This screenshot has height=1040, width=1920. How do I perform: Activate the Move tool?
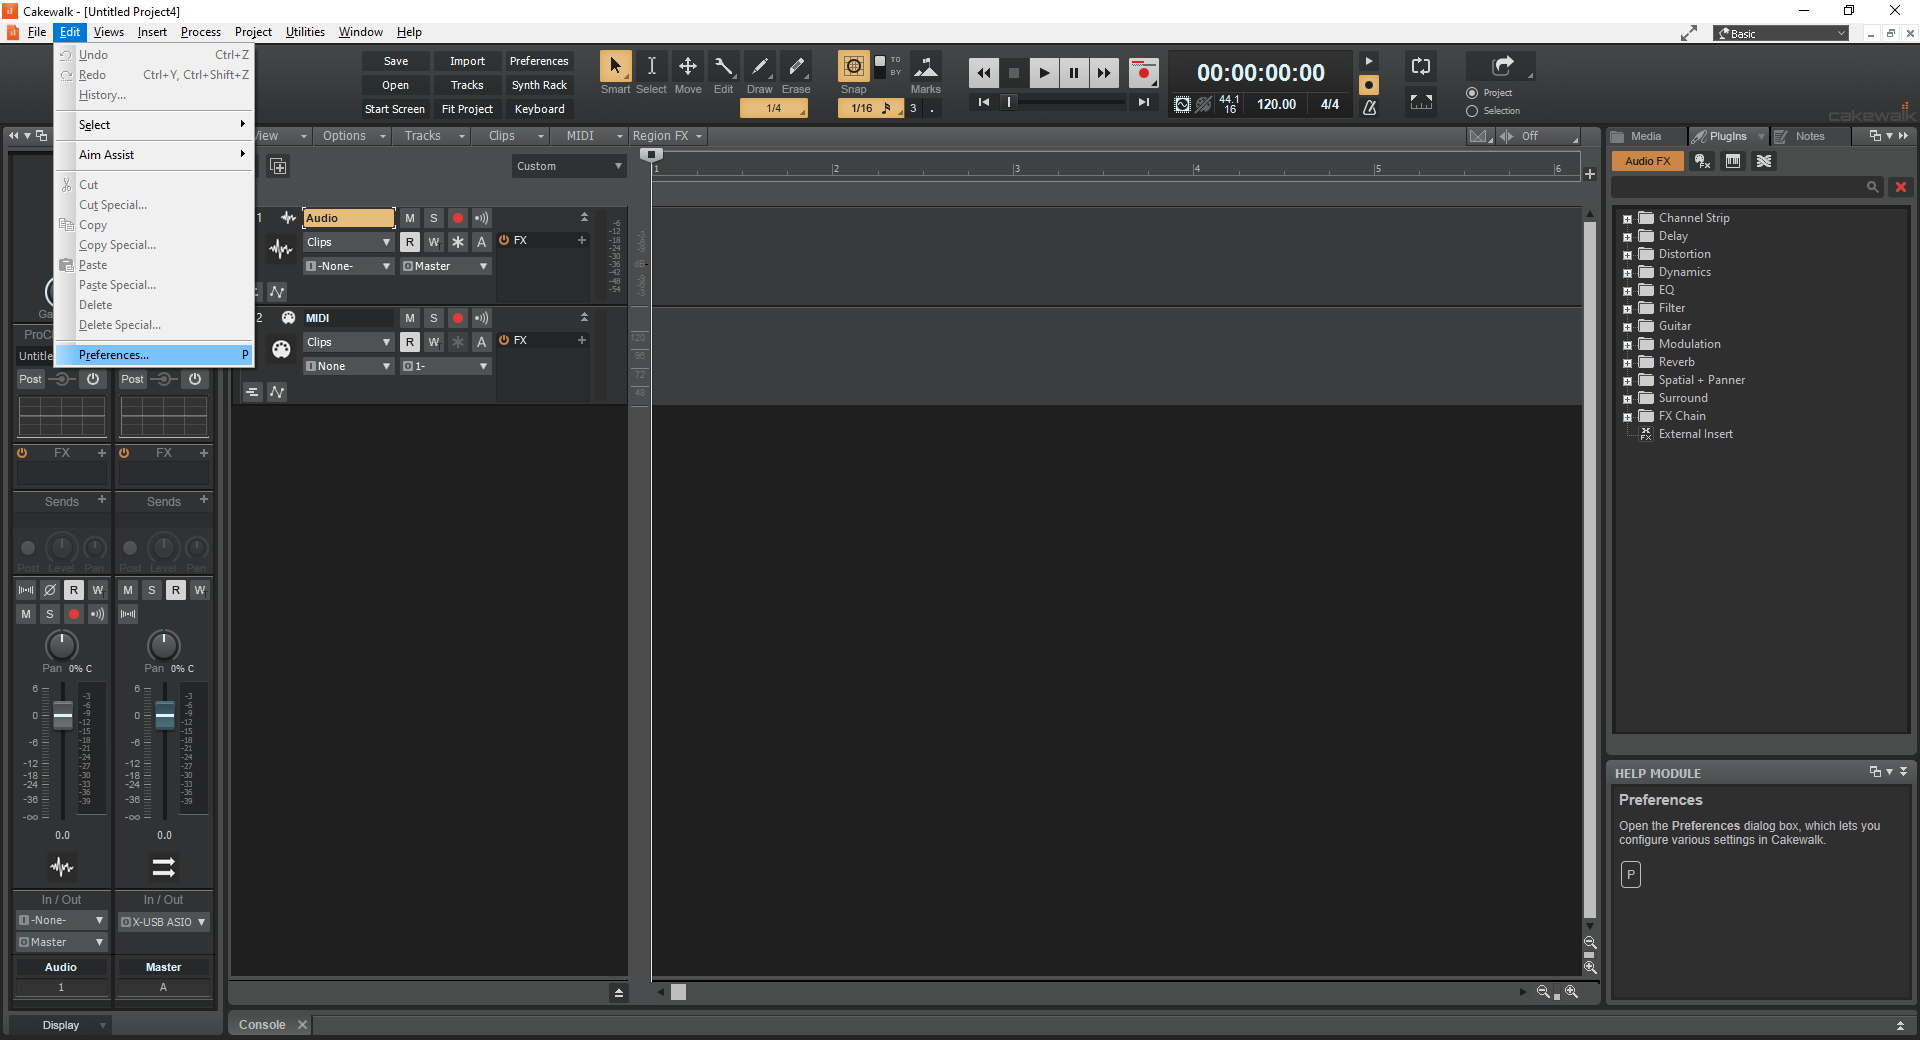click(x=688, y=67)
